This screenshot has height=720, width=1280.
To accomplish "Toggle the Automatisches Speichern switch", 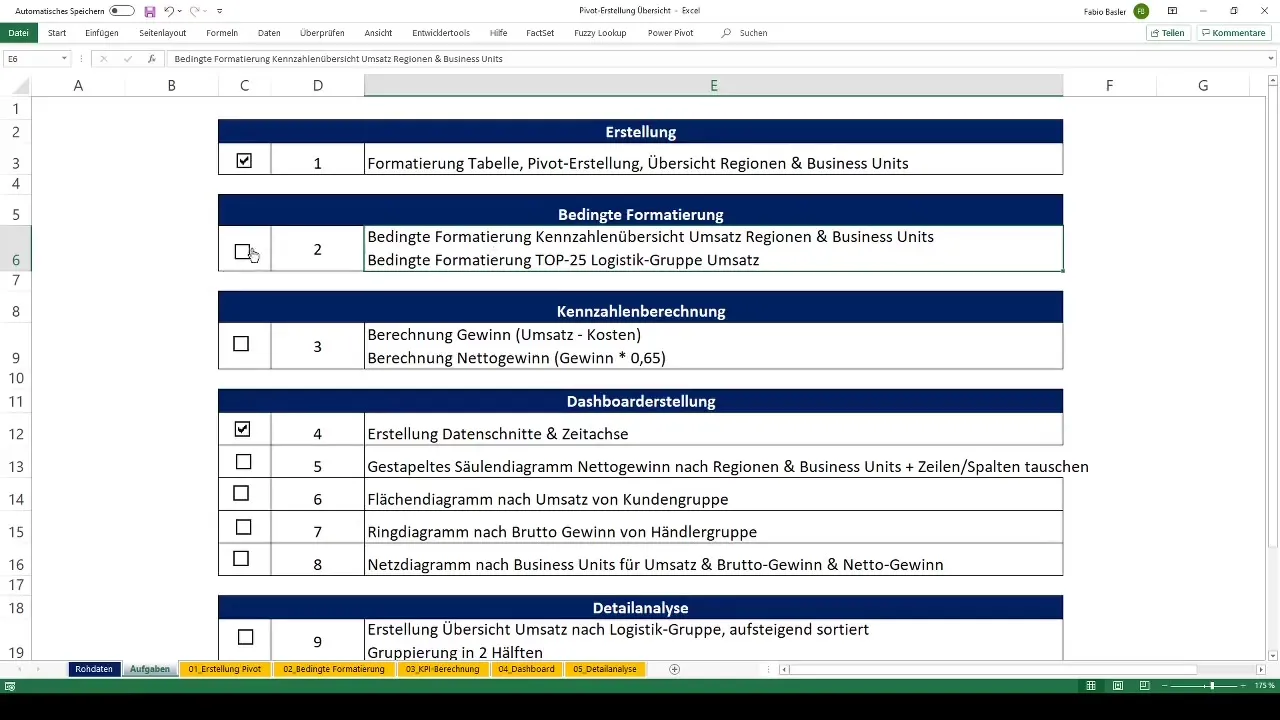I will pyautogui.click(x=122, y=11).
